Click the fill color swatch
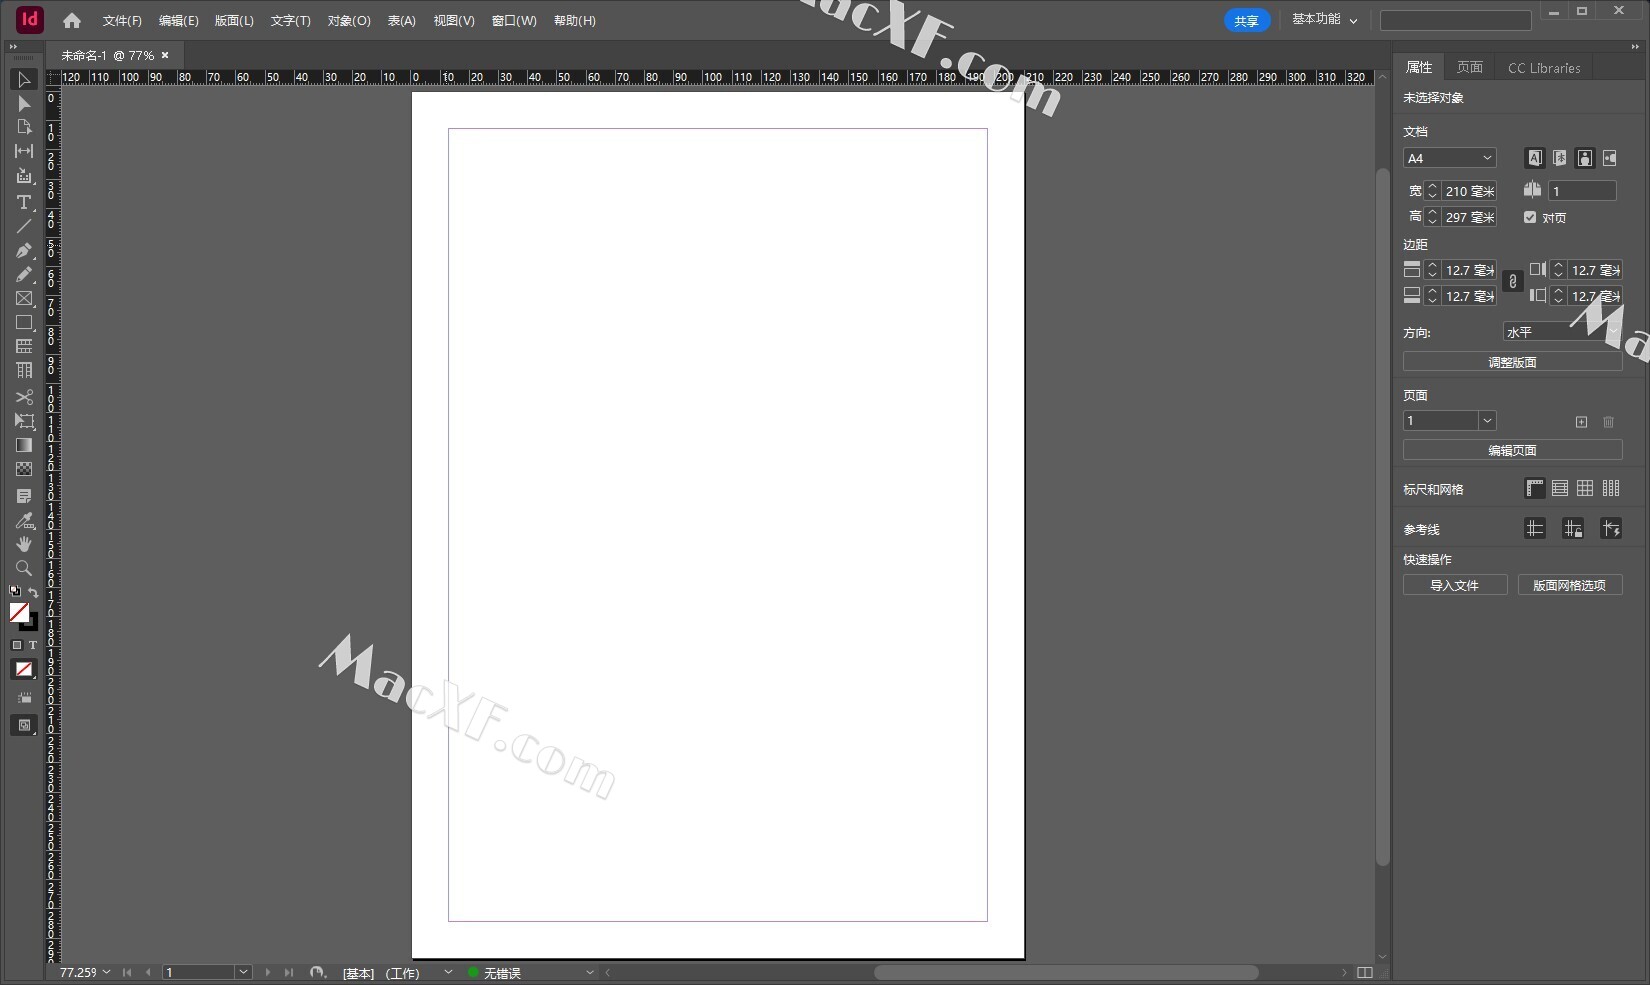Viewport: 1650px width, 985px height. (18, 611)
